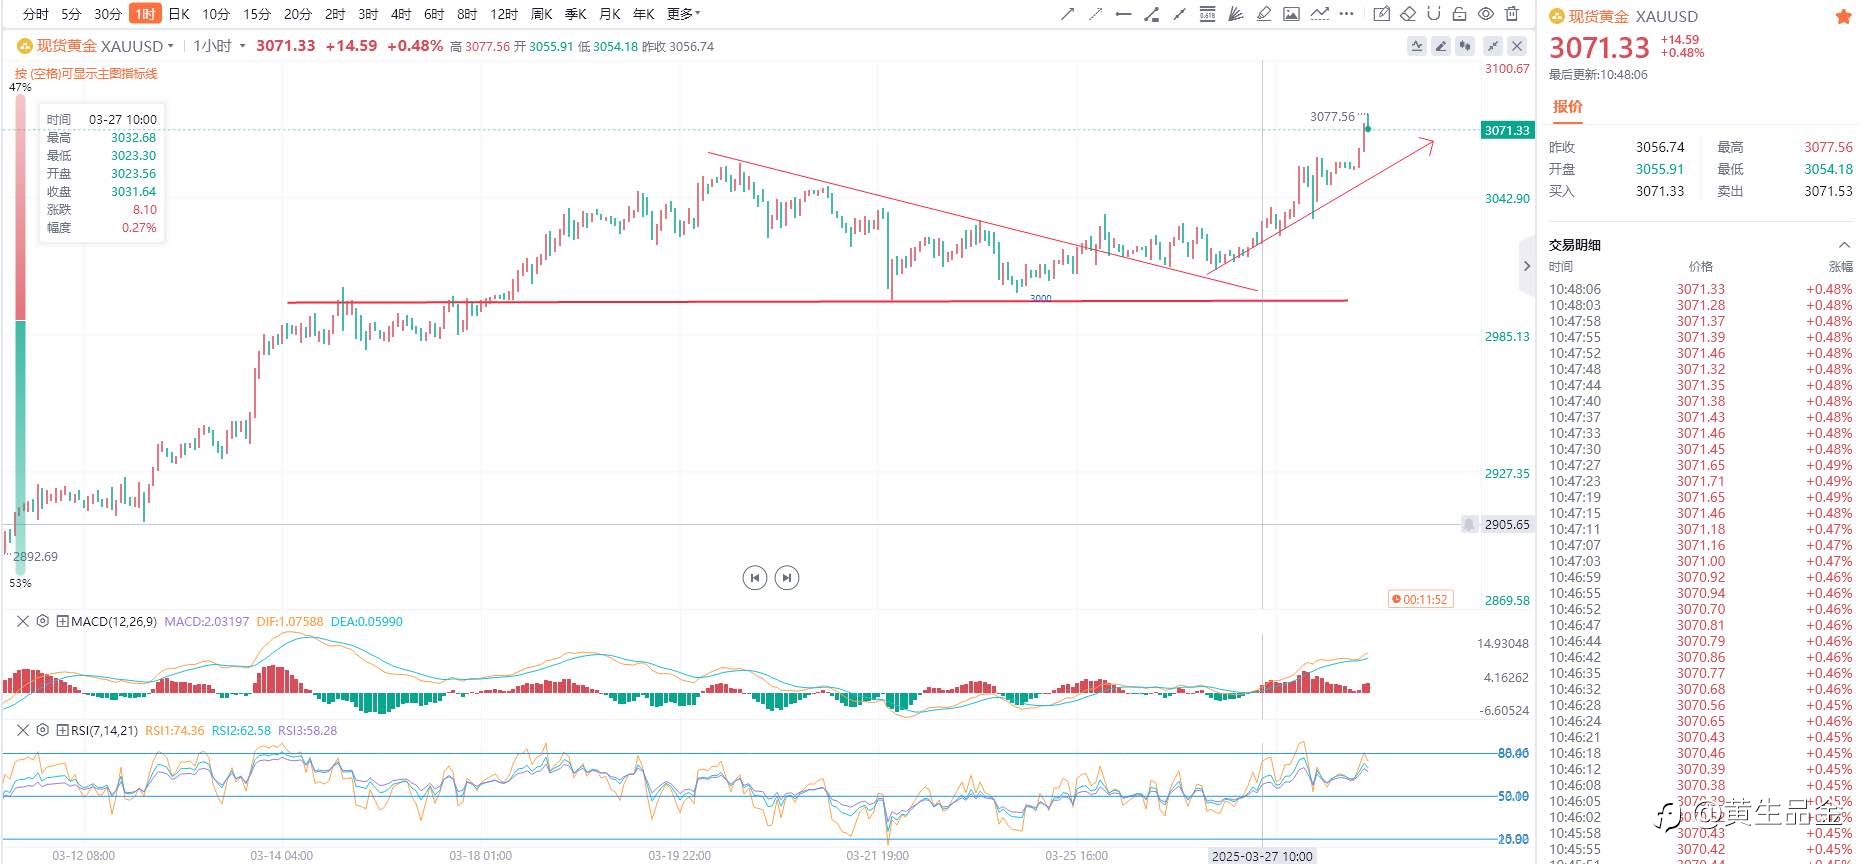Click the orange favorite star icon
Screen dimensions: 1865x864
pyautogui.click(x=1843, y=17)
